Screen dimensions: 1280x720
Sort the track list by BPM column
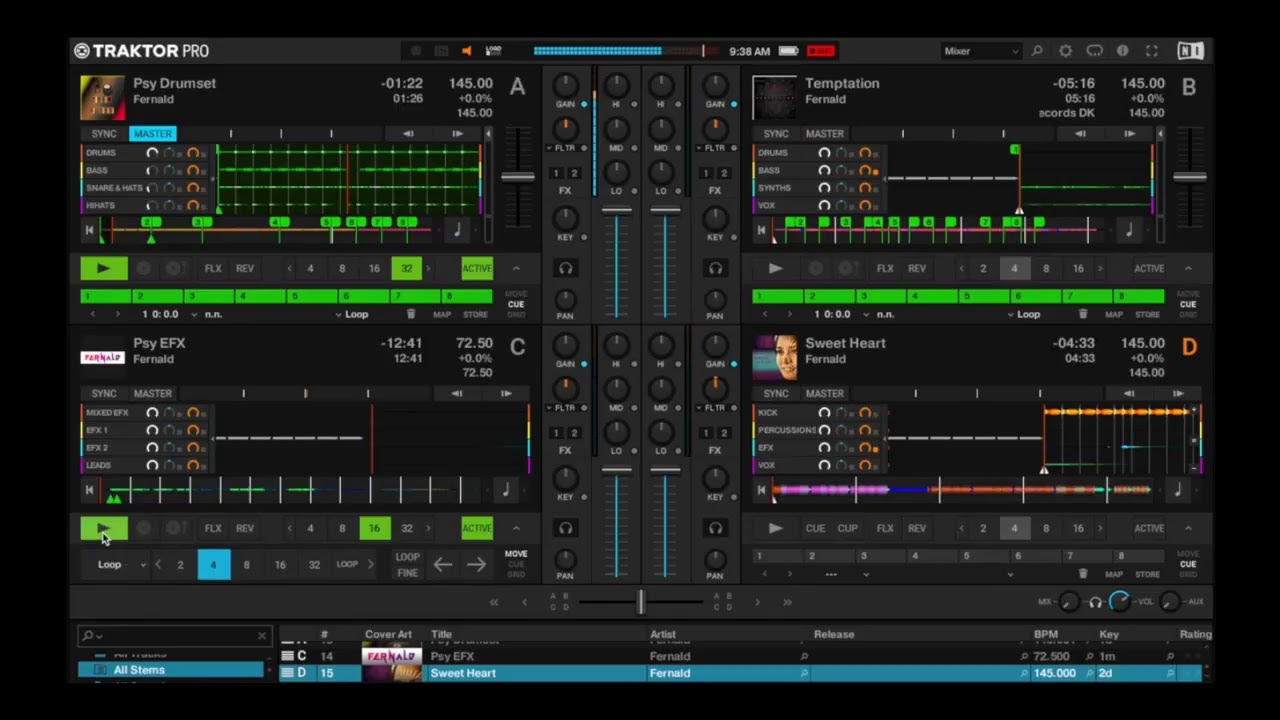pos(1045,634)
